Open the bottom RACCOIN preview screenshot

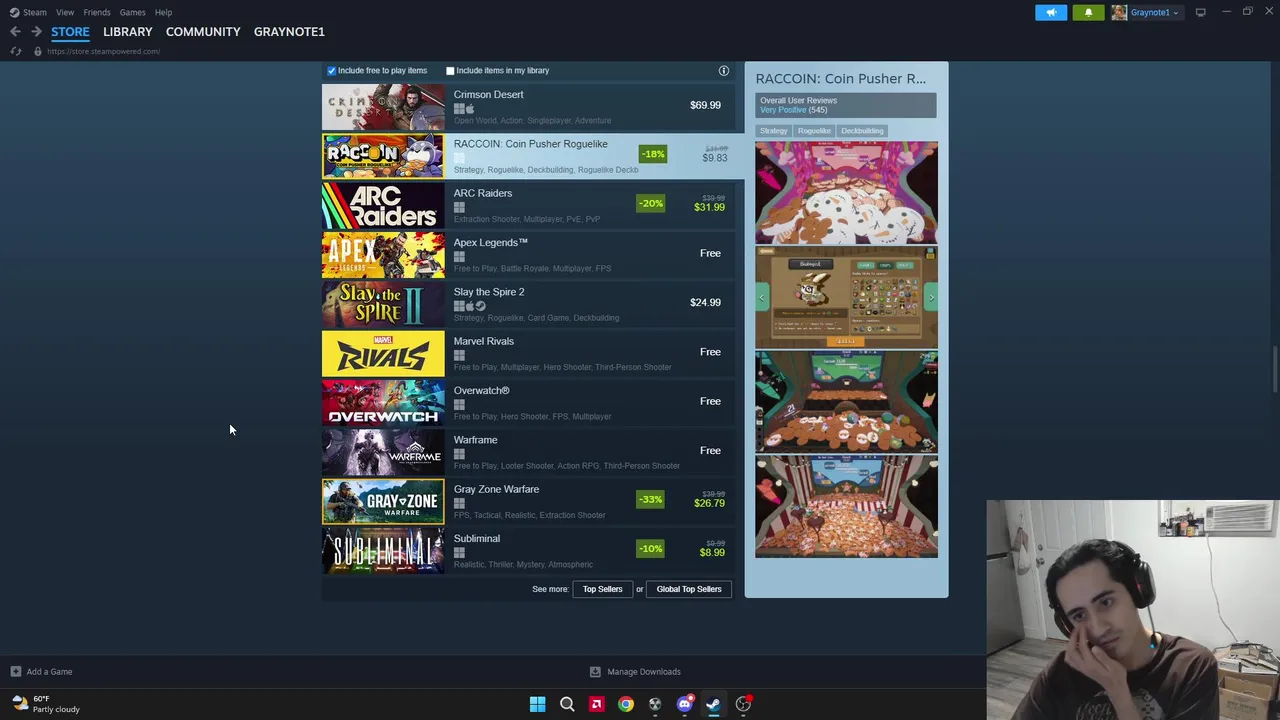point(846,506)
